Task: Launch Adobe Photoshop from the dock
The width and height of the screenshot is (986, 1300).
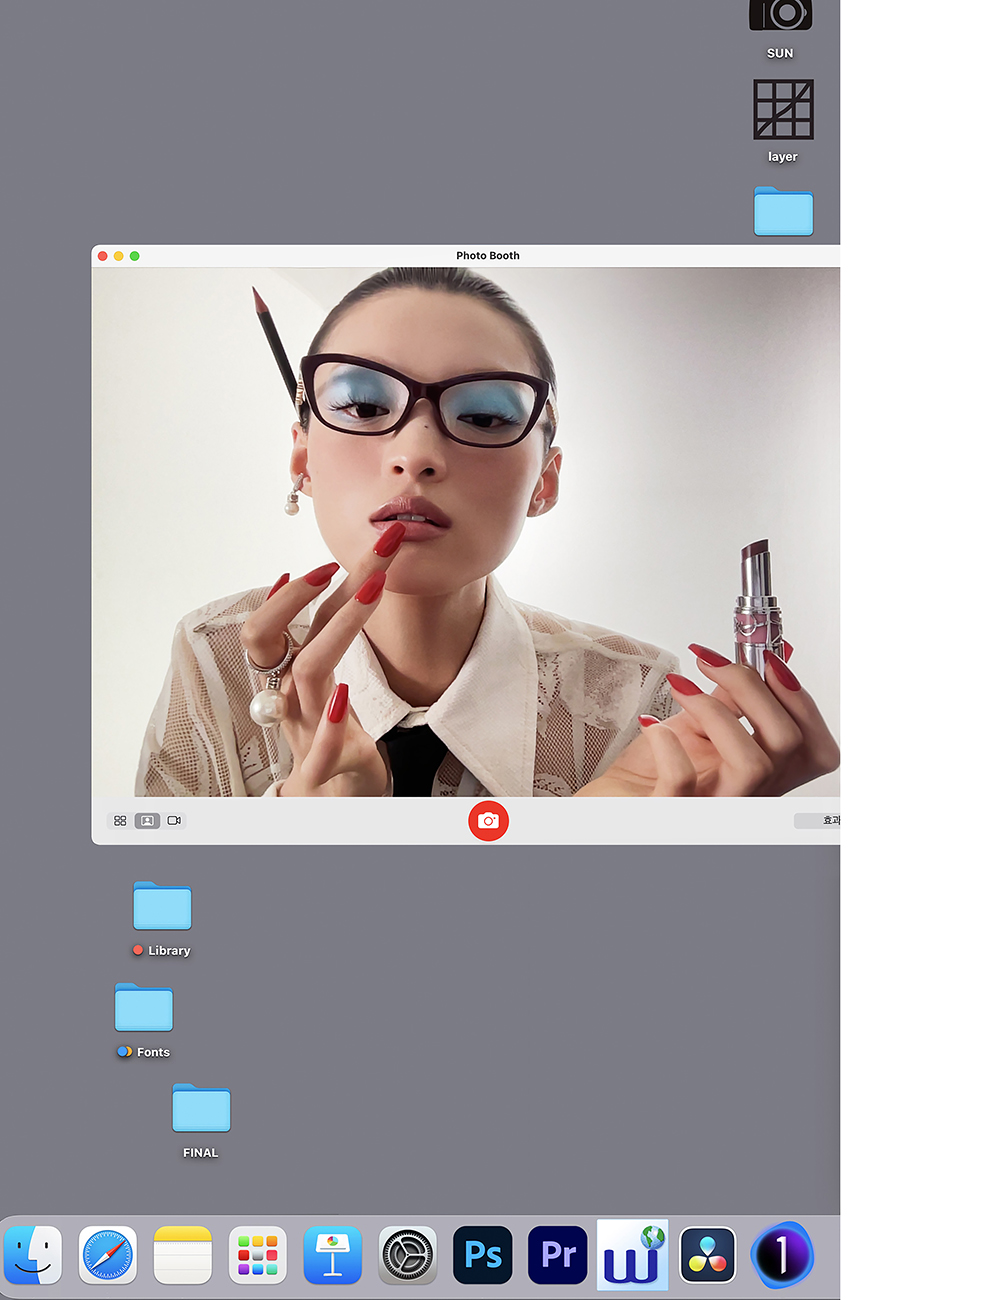Action: (483, 1255)
